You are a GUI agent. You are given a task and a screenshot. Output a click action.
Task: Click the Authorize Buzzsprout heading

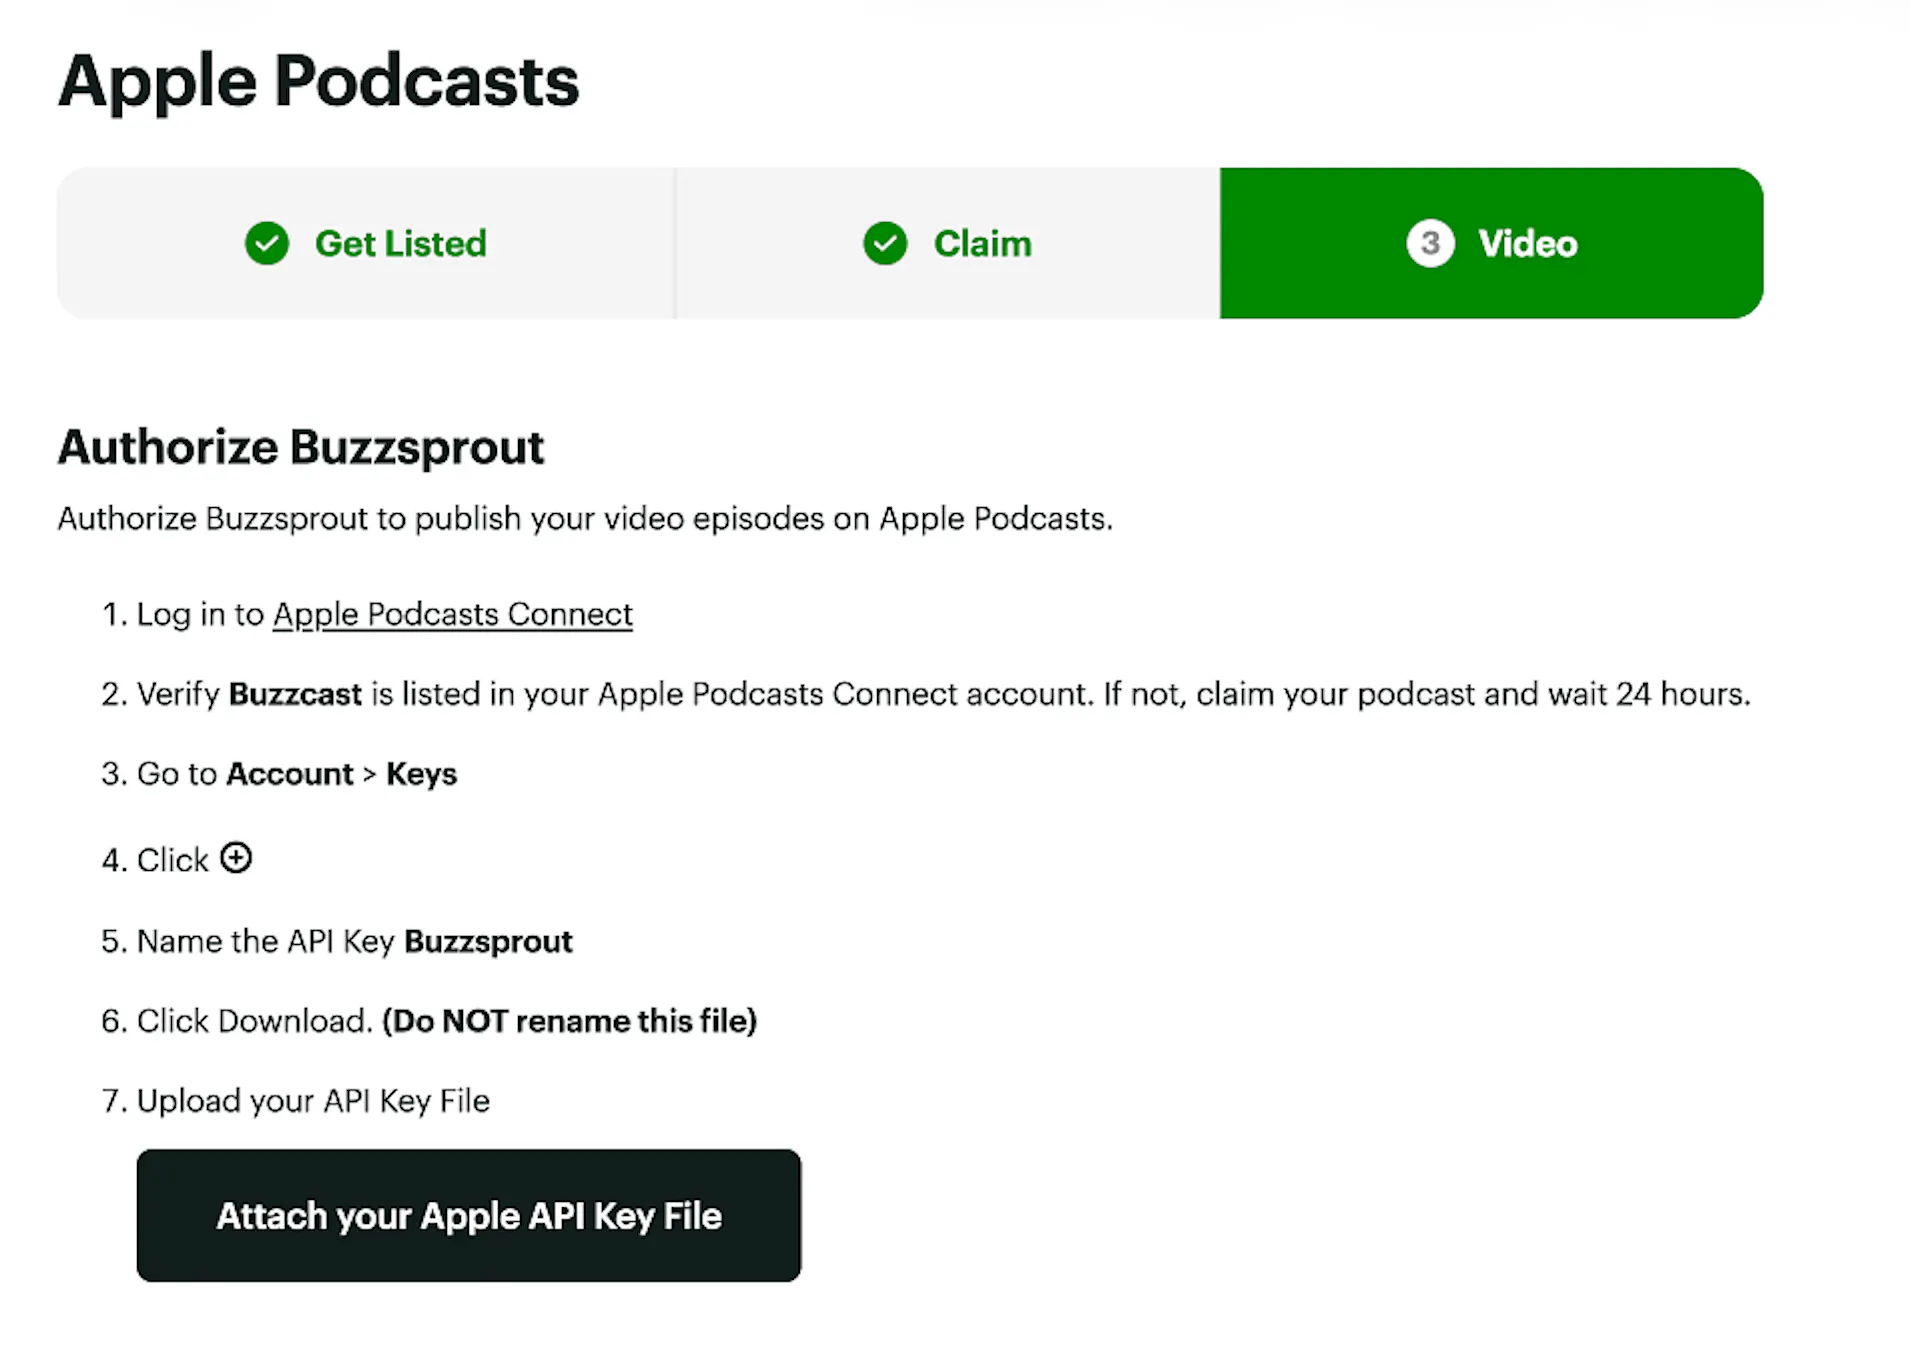[x=301, y=447]
